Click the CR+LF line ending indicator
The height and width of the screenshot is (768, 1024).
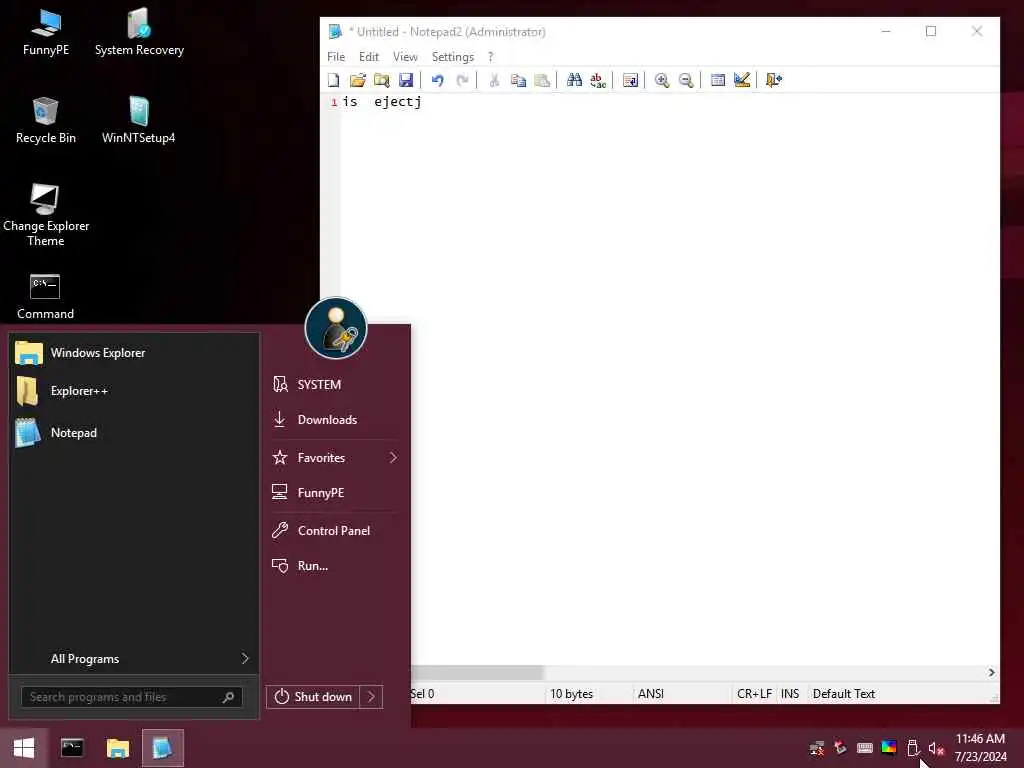(x=754, y=694)
